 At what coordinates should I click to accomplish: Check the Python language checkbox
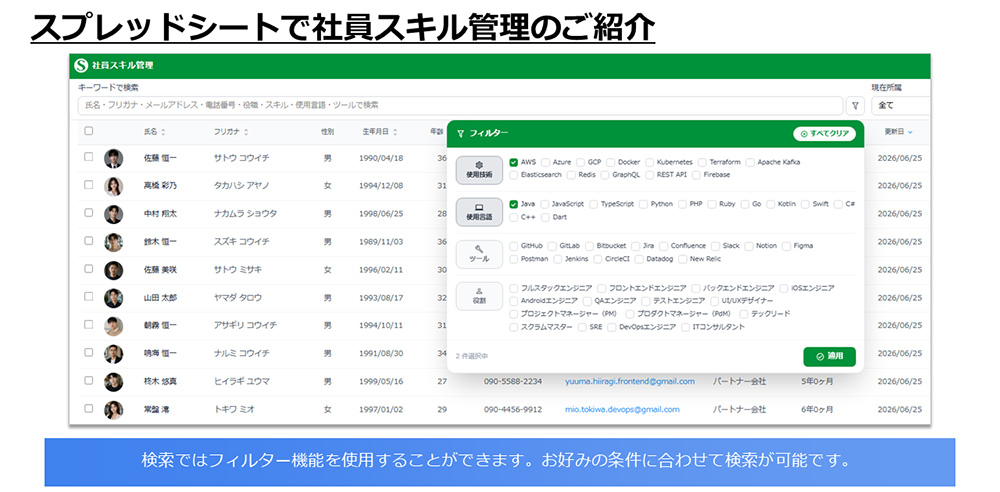coord(643,204)
